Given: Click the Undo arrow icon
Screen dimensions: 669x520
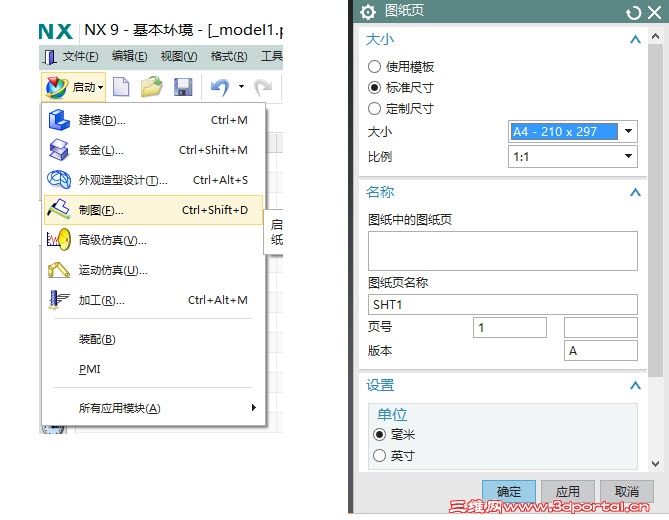Looking at the screenshot, I should pyautogui.click(x=220, y=87).
